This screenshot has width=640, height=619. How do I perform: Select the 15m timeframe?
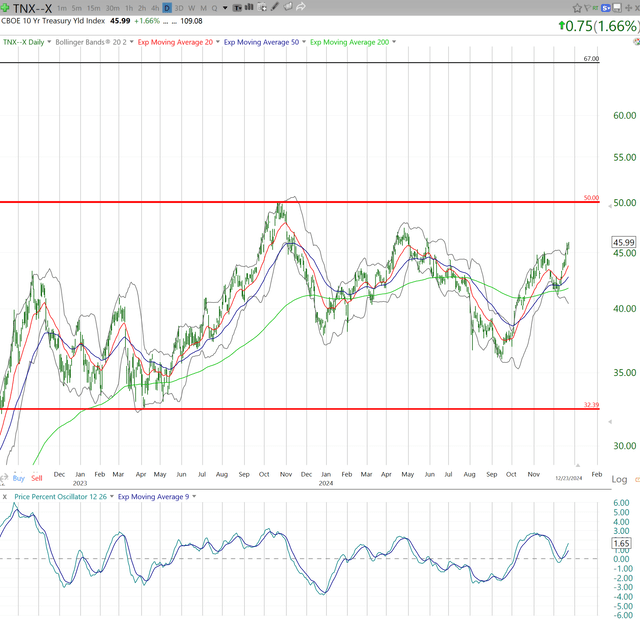pyautogui.click(x=93, y=8)
